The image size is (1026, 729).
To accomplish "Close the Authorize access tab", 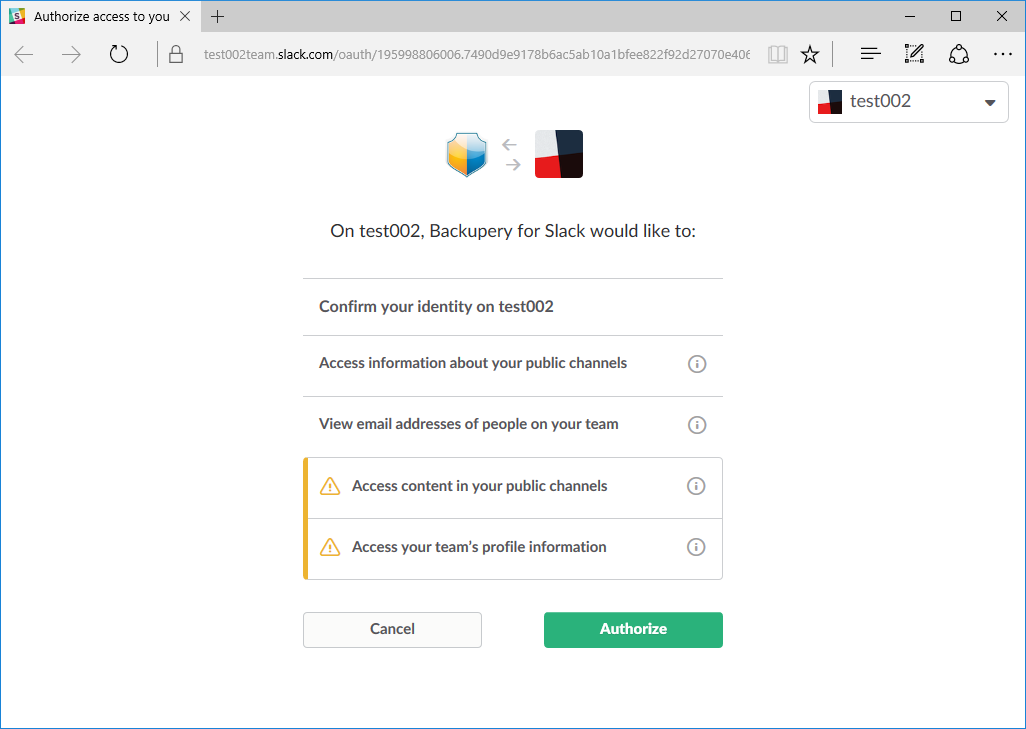I will point(185,16).
